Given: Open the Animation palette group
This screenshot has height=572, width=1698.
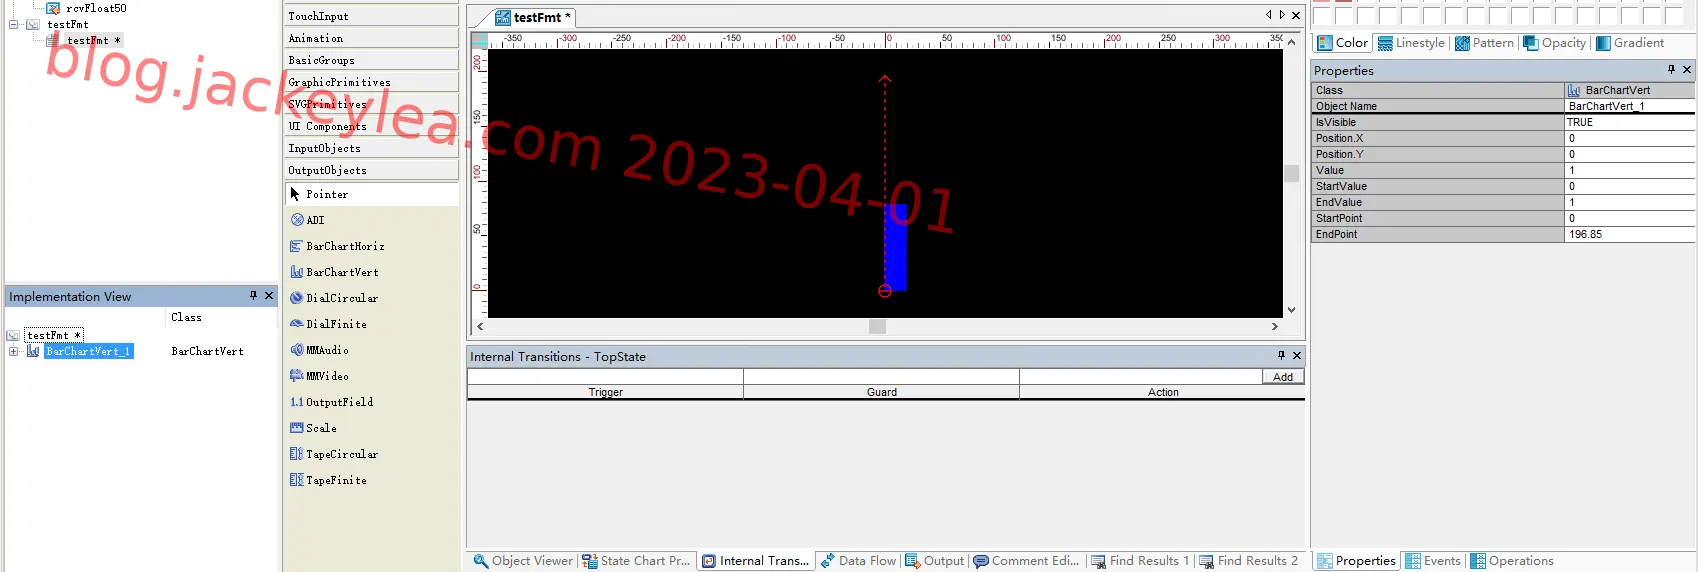Looking at the screenshot, I should [371, 38].
